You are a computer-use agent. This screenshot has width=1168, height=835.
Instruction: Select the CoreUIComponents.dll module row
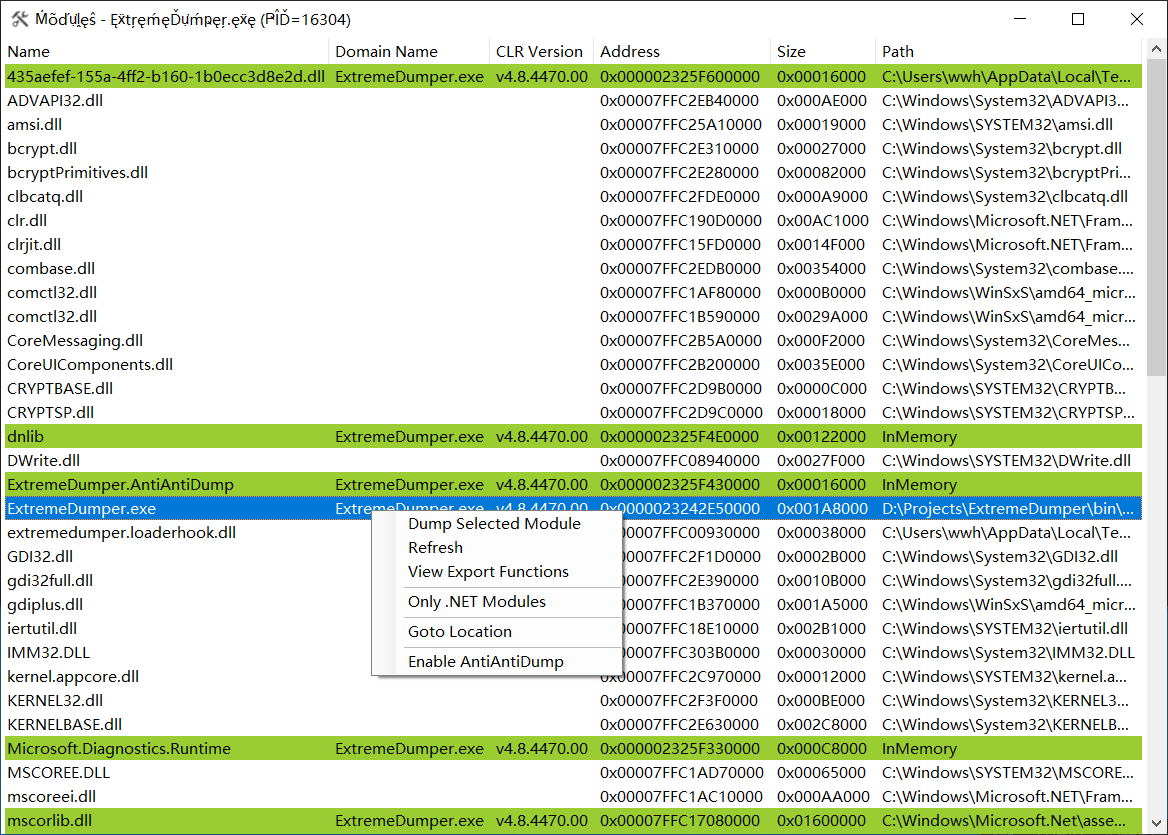pyautogui.click(x=573, y=364)
